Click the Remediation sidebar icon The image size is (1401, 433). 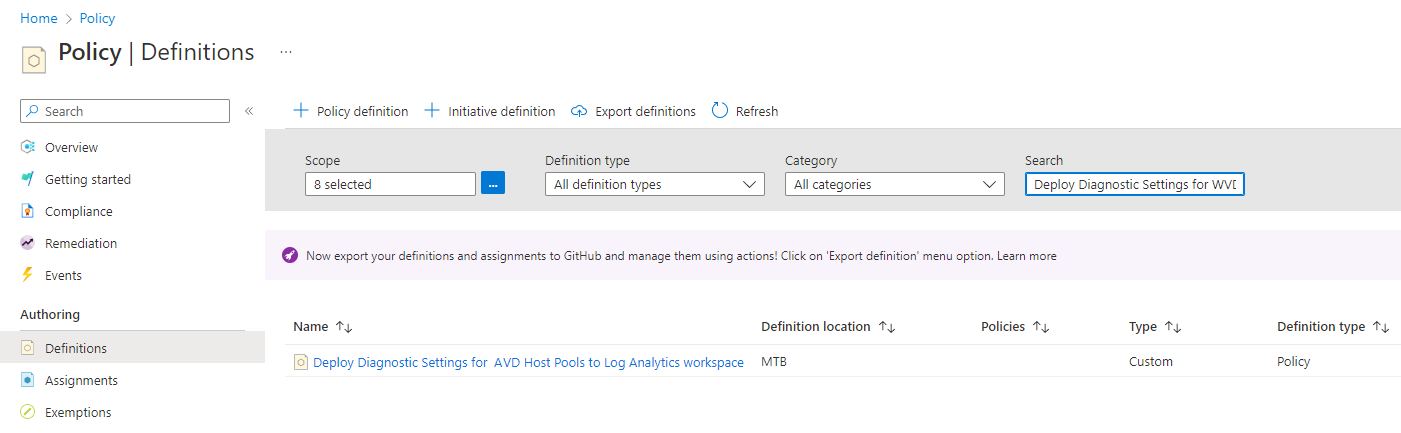point(28,243)
